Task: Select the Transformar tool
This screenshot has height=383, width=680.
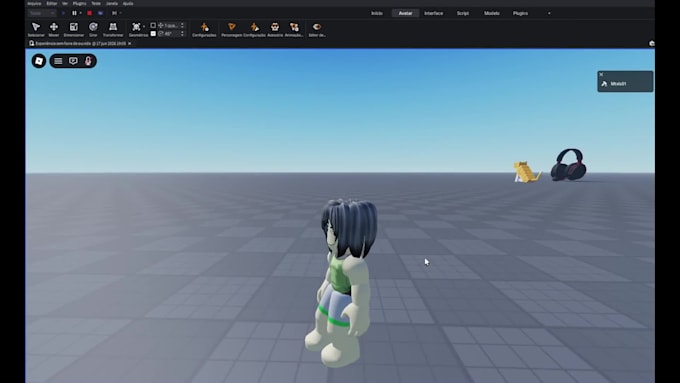Action: [113, 29]
